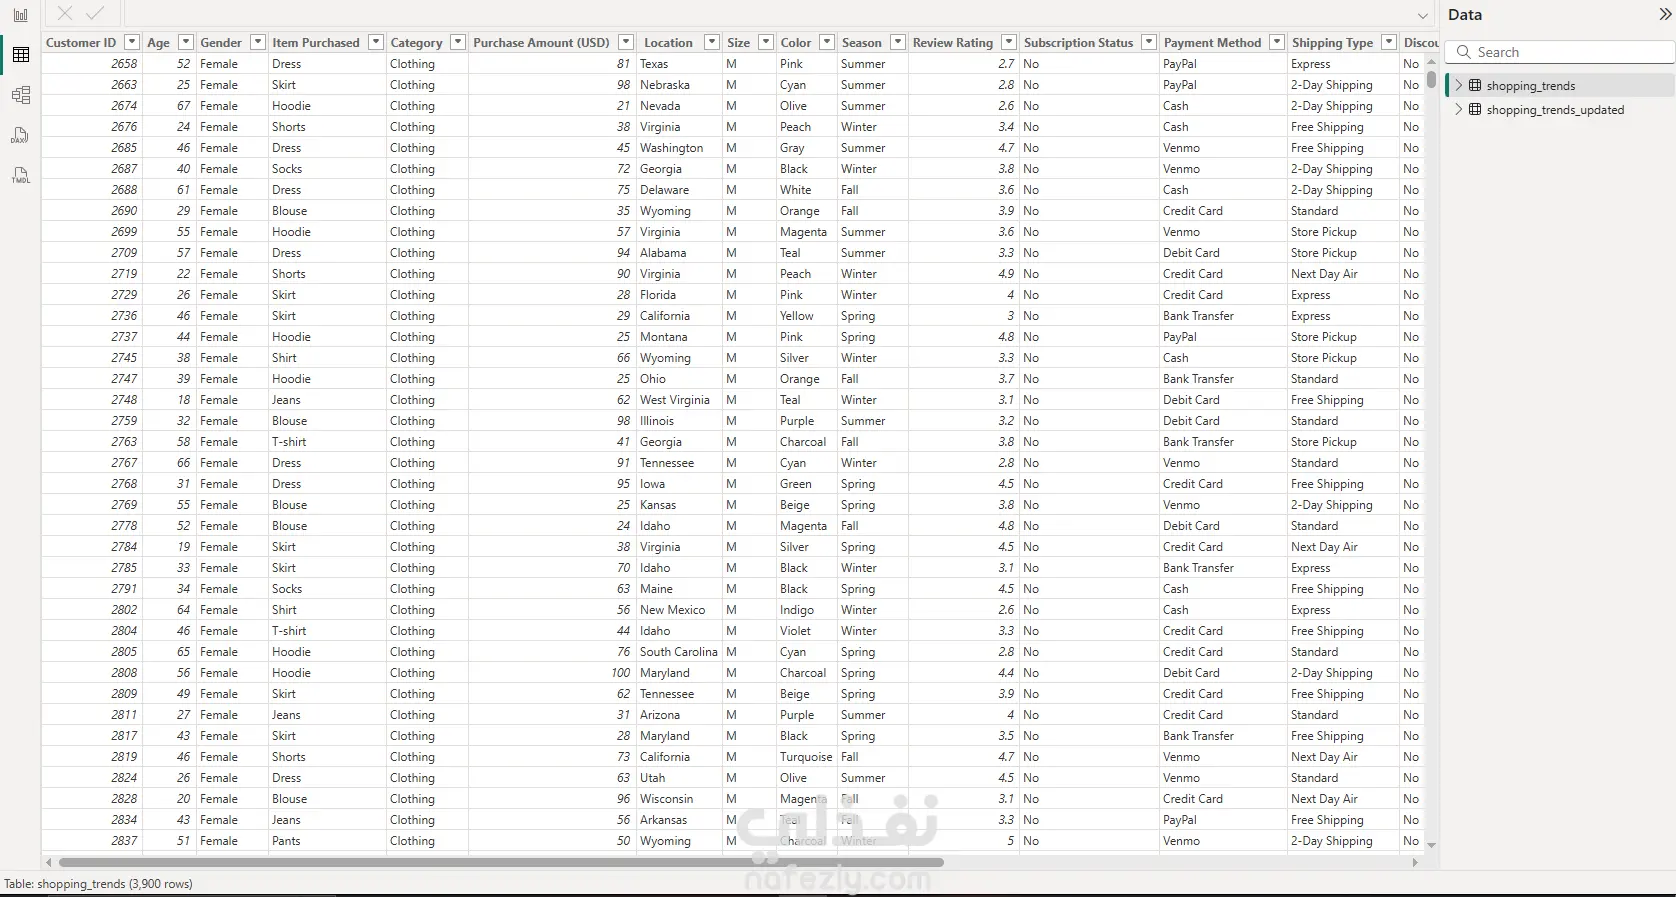
Task: Click the shopping_trends_updated table icon
Action: 1475,109
